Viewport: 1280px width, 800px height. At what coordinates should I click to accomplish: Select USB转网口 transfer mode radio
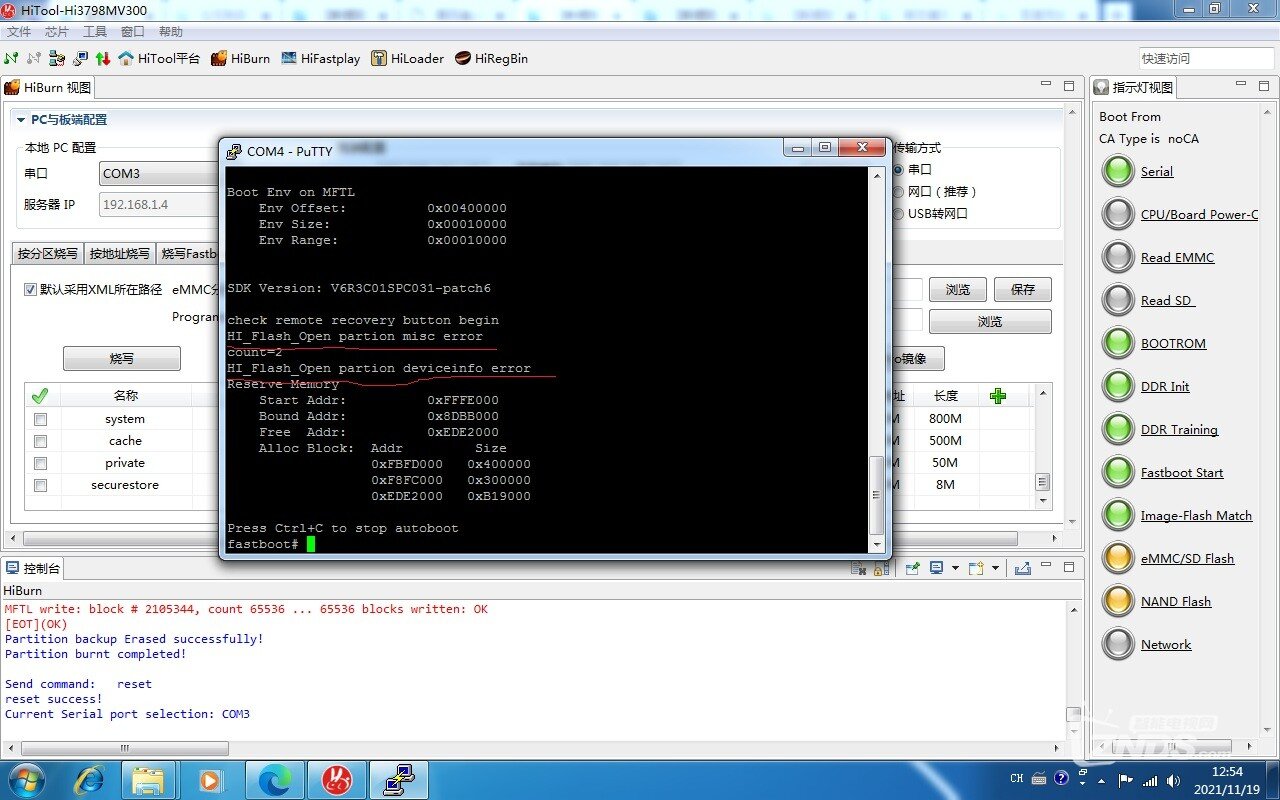tap(897, 213)
